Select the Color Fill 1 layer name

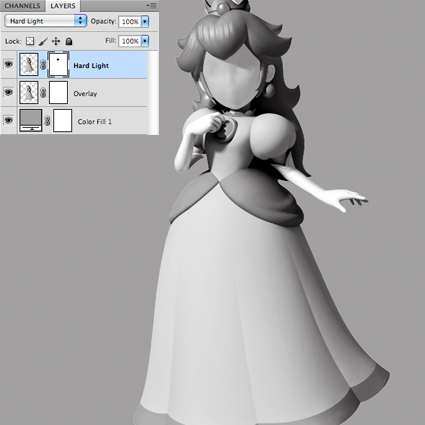click(x=95, y=122)
